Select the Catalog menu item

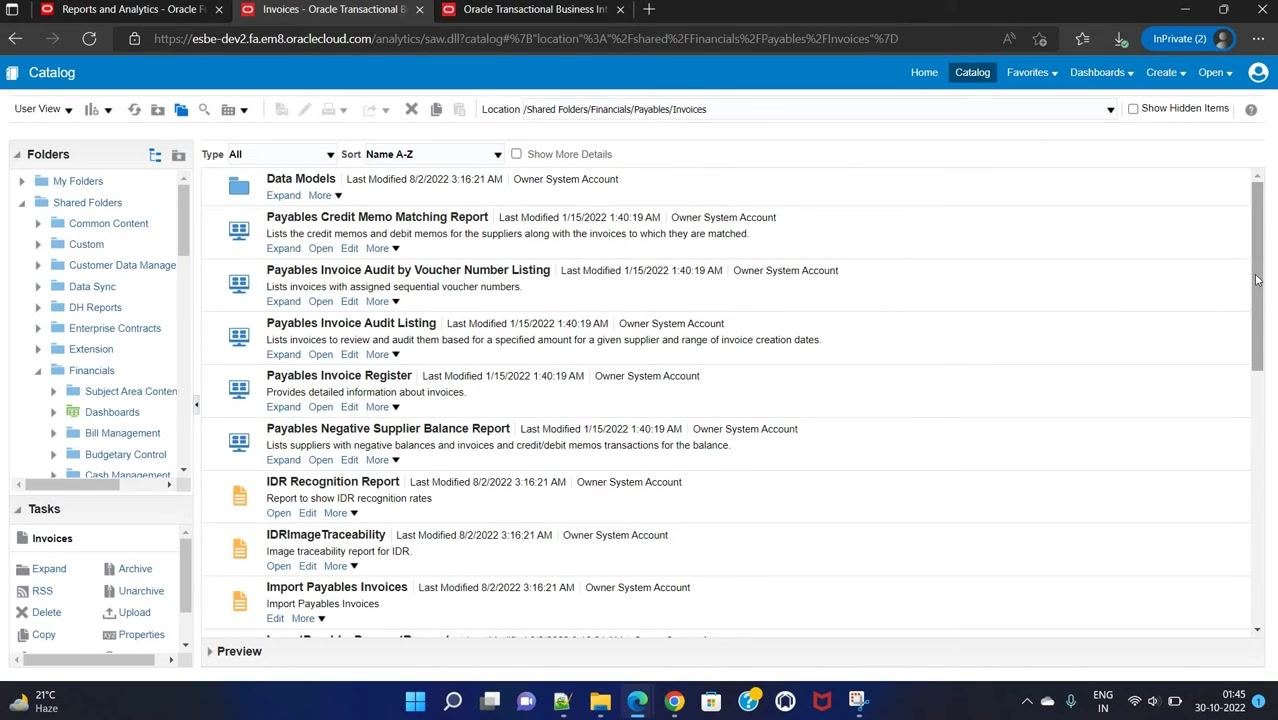(x=972, y=72)
